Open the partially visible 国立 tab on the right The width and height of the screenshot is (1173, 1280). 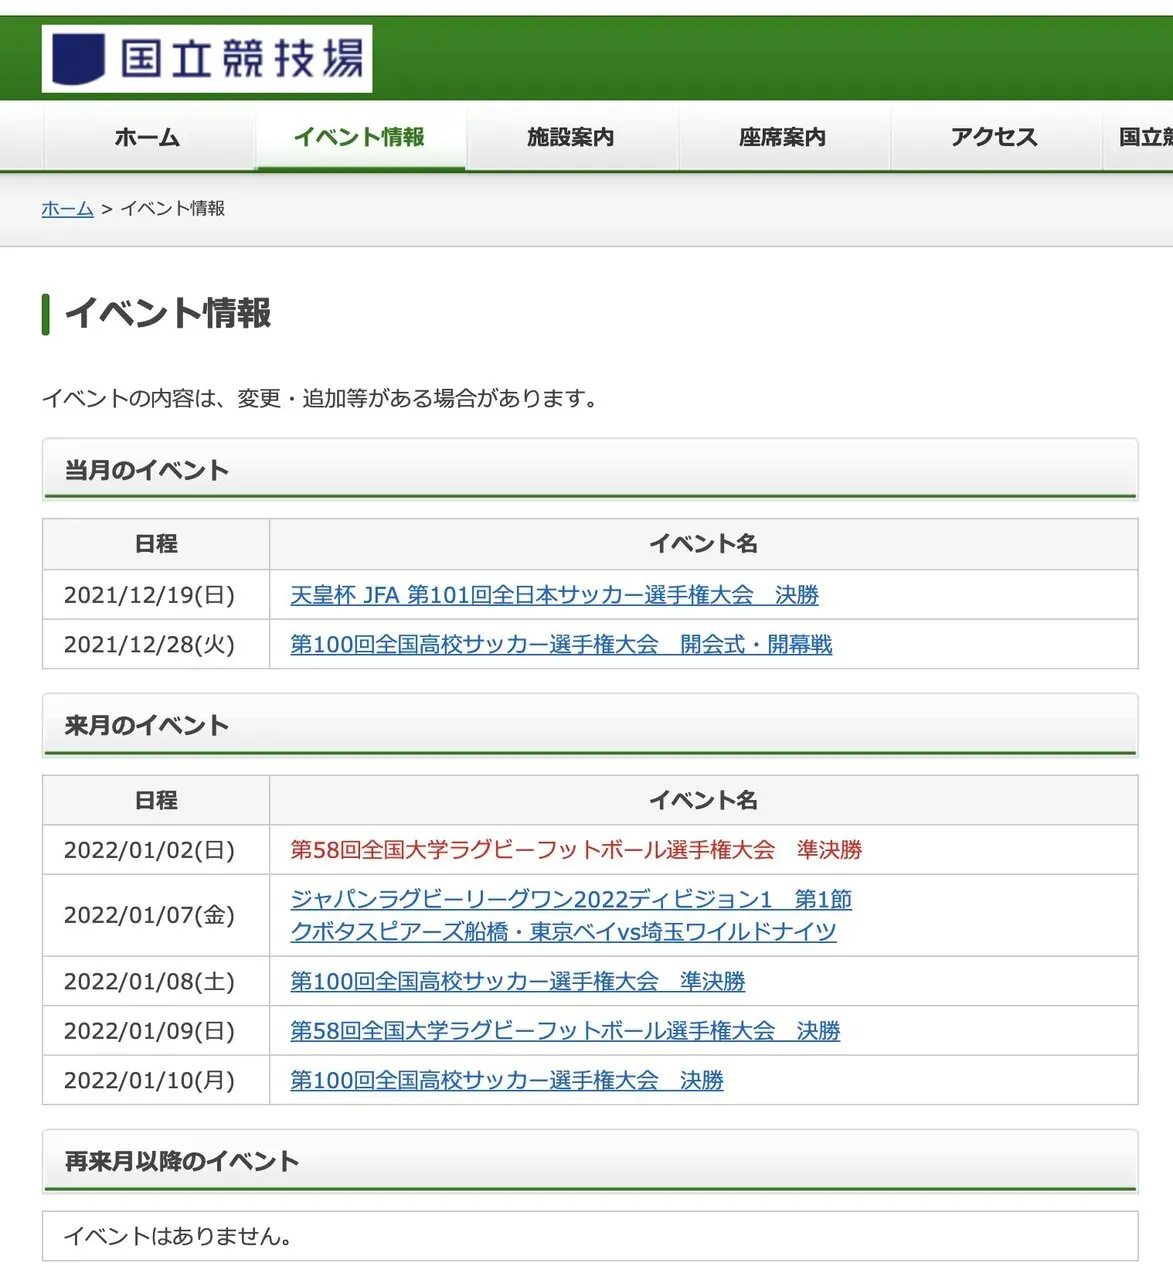1145,138
